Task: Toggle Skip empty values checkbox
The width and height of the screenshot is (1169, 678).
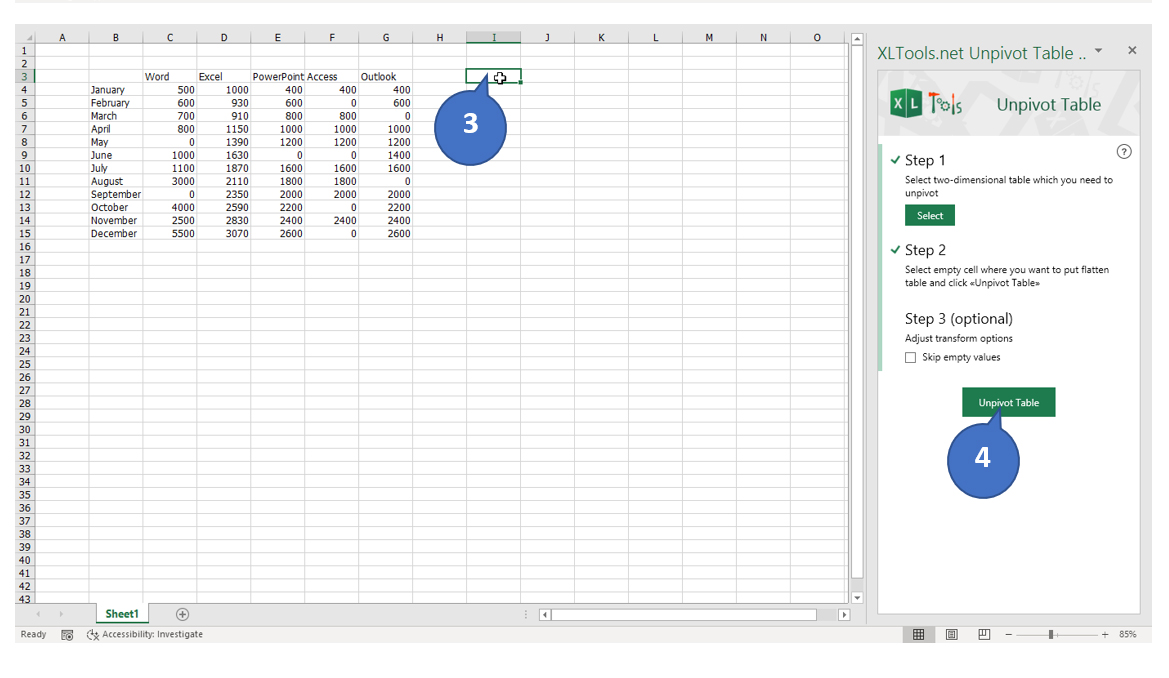Action: point(910,358)
